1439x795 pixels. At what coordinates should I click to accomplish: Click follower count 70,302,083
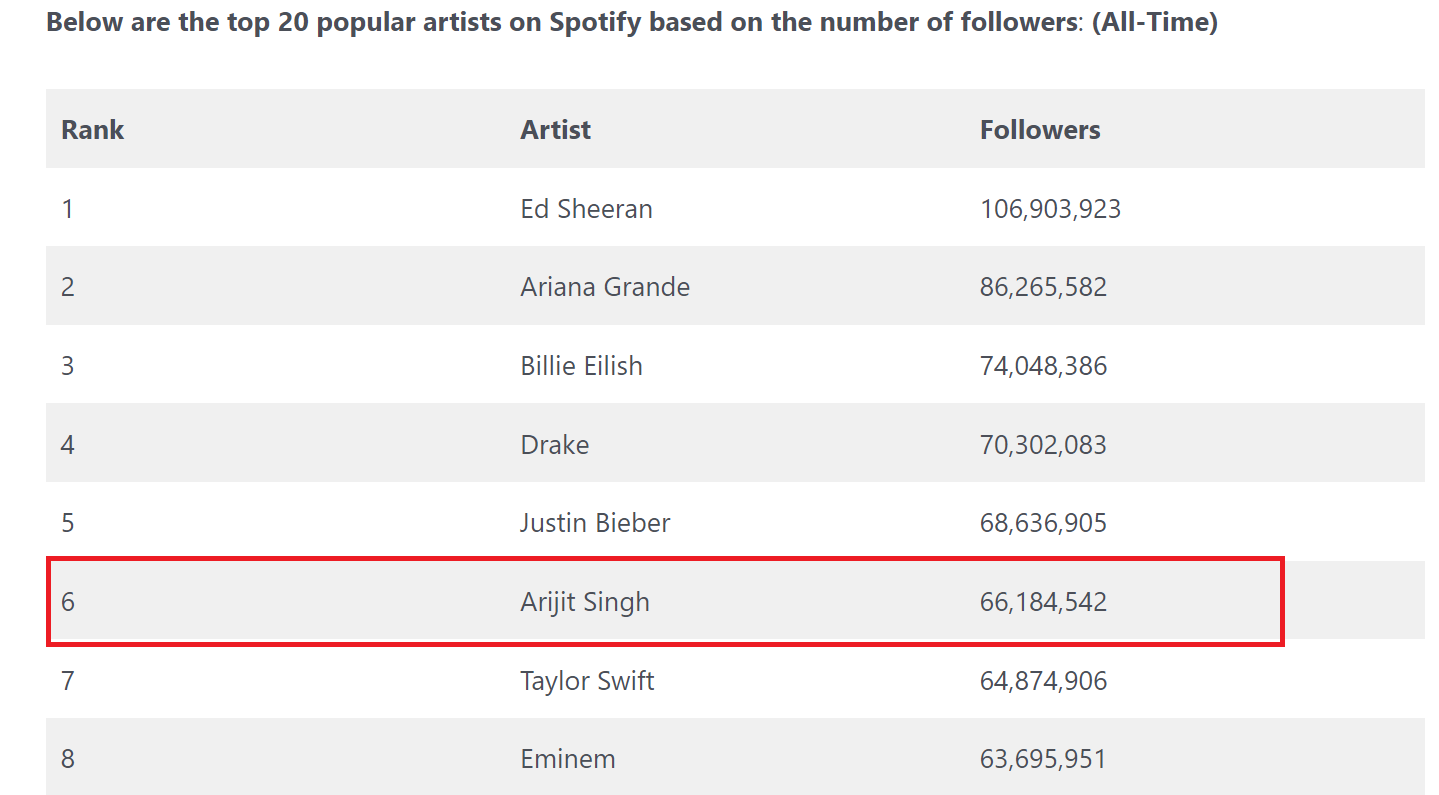pyautogui.click(x=1043, y=444)
